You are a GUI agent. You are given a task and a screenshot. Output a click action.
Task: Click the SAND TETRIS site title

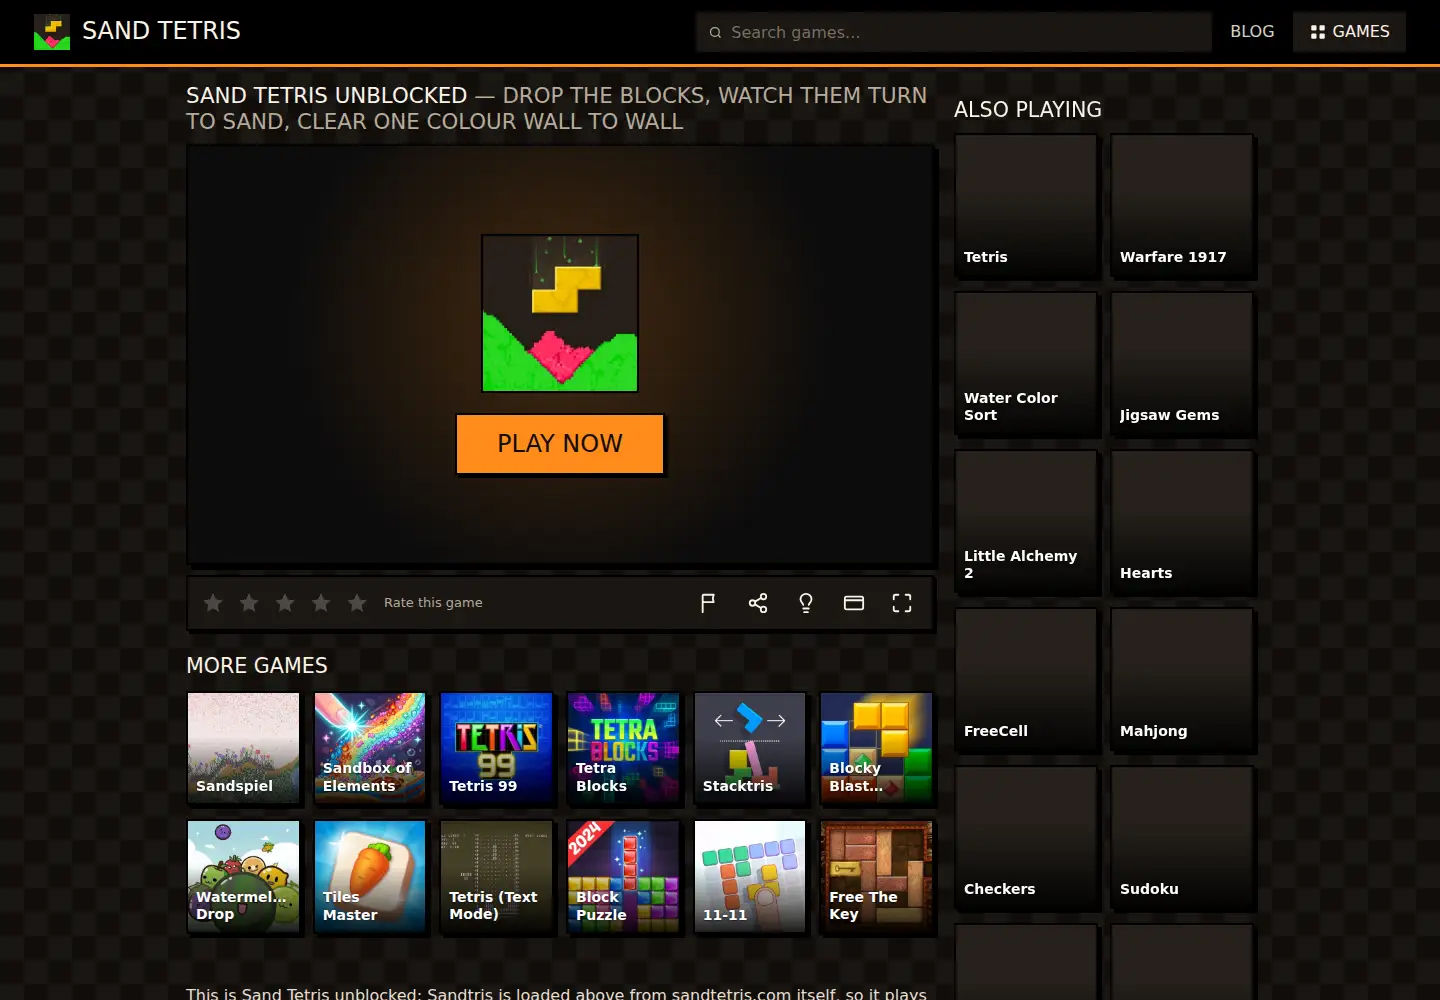point(161,31)
